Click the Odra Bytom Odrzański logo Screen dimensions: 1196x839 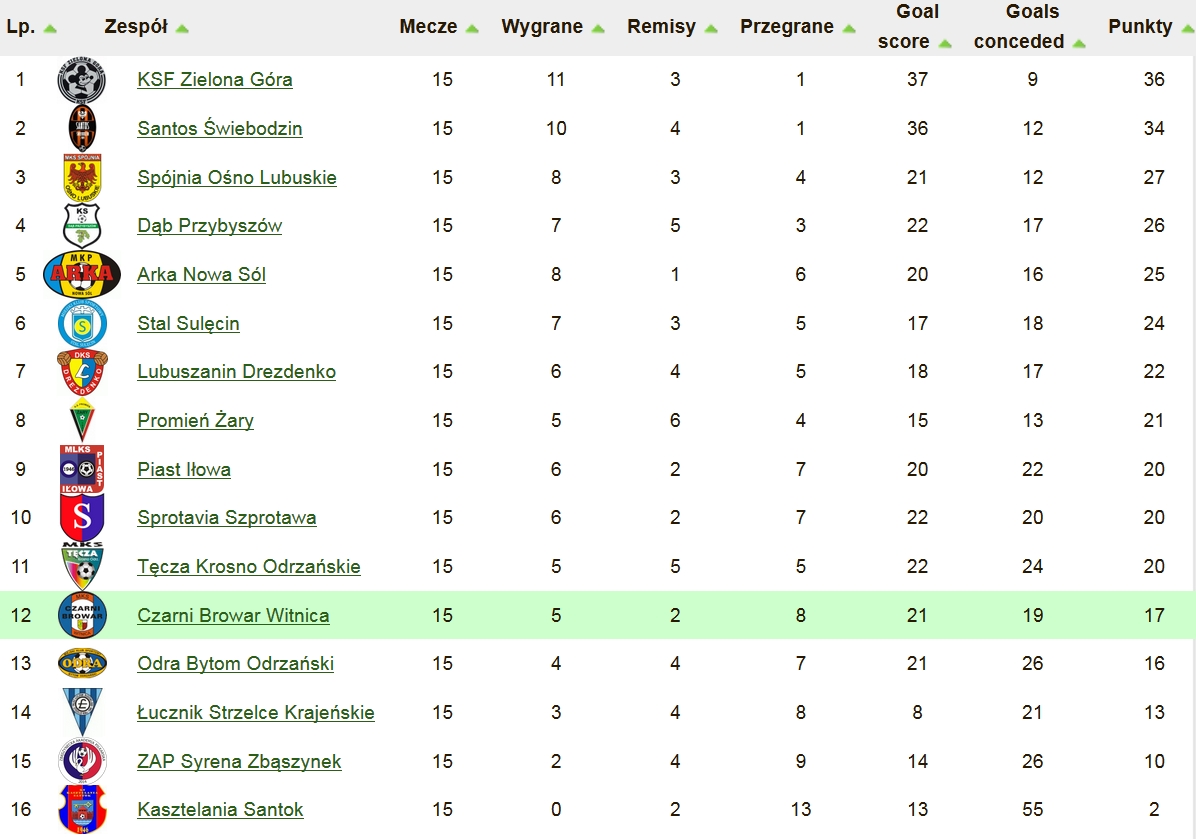82,664
